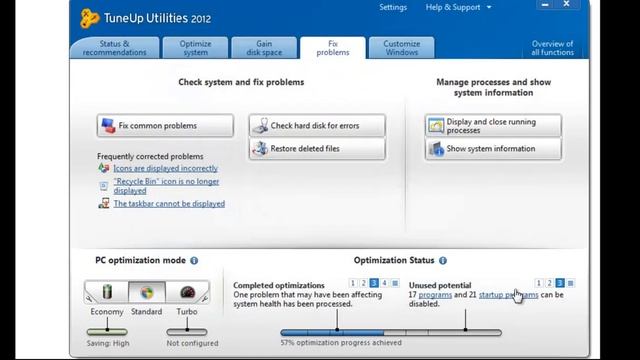Activate Turbo mode
The height and width of the screenshot is (360, 640).
187,292
